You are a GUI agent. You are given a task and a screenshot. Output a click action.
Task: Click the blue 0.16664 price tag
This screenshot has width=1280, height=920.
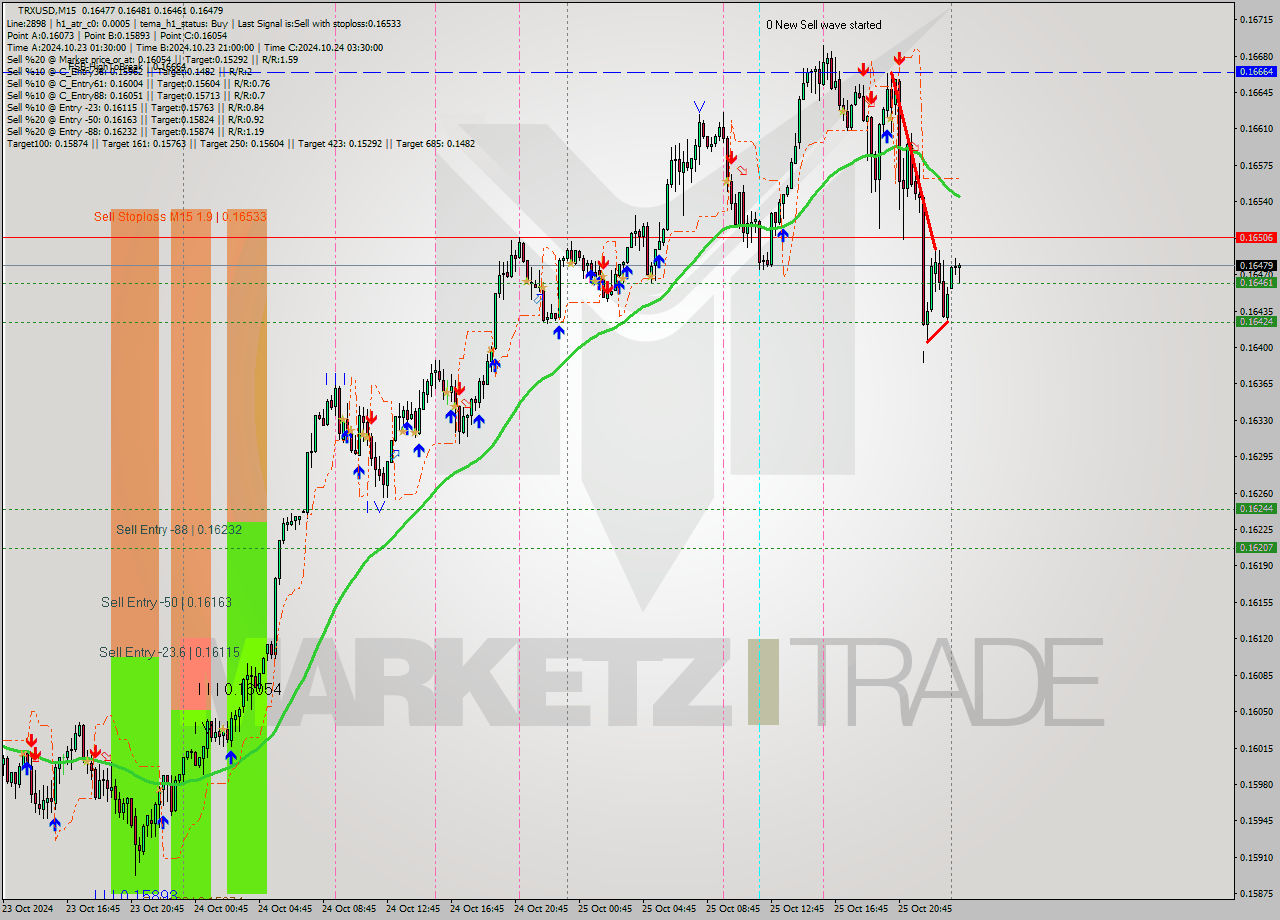click(x=1256, y=72)
